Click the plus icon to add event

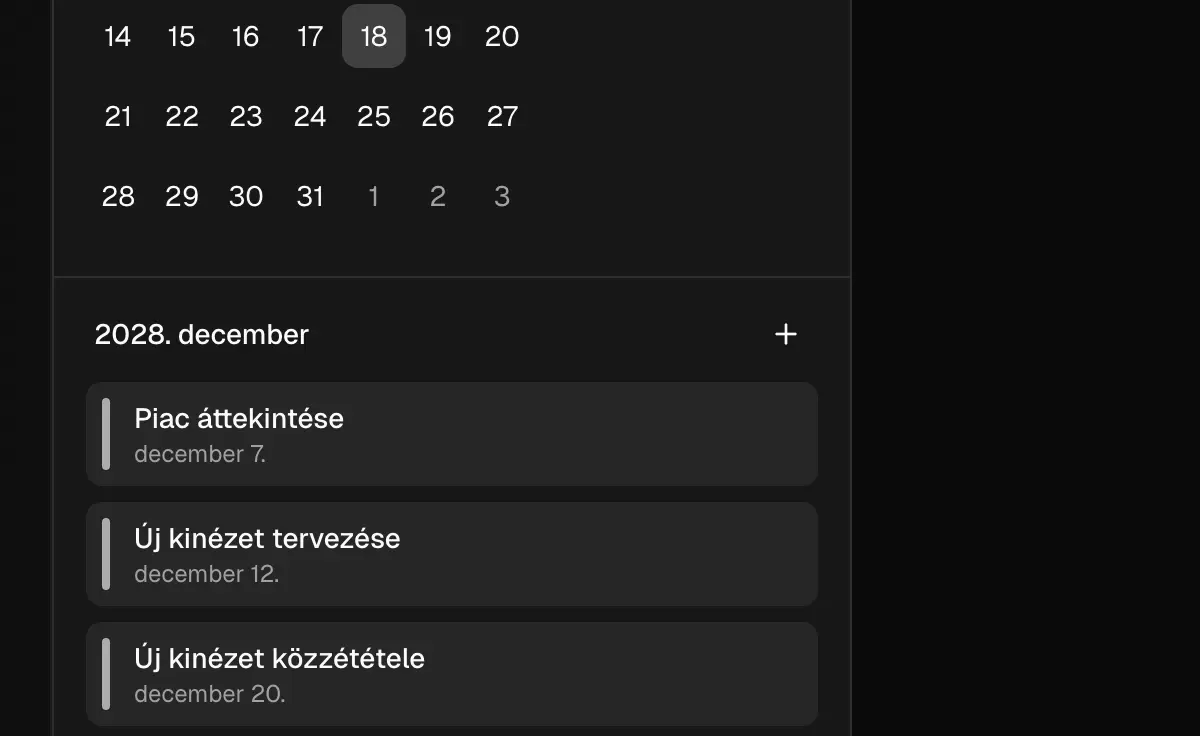[786, 334]
